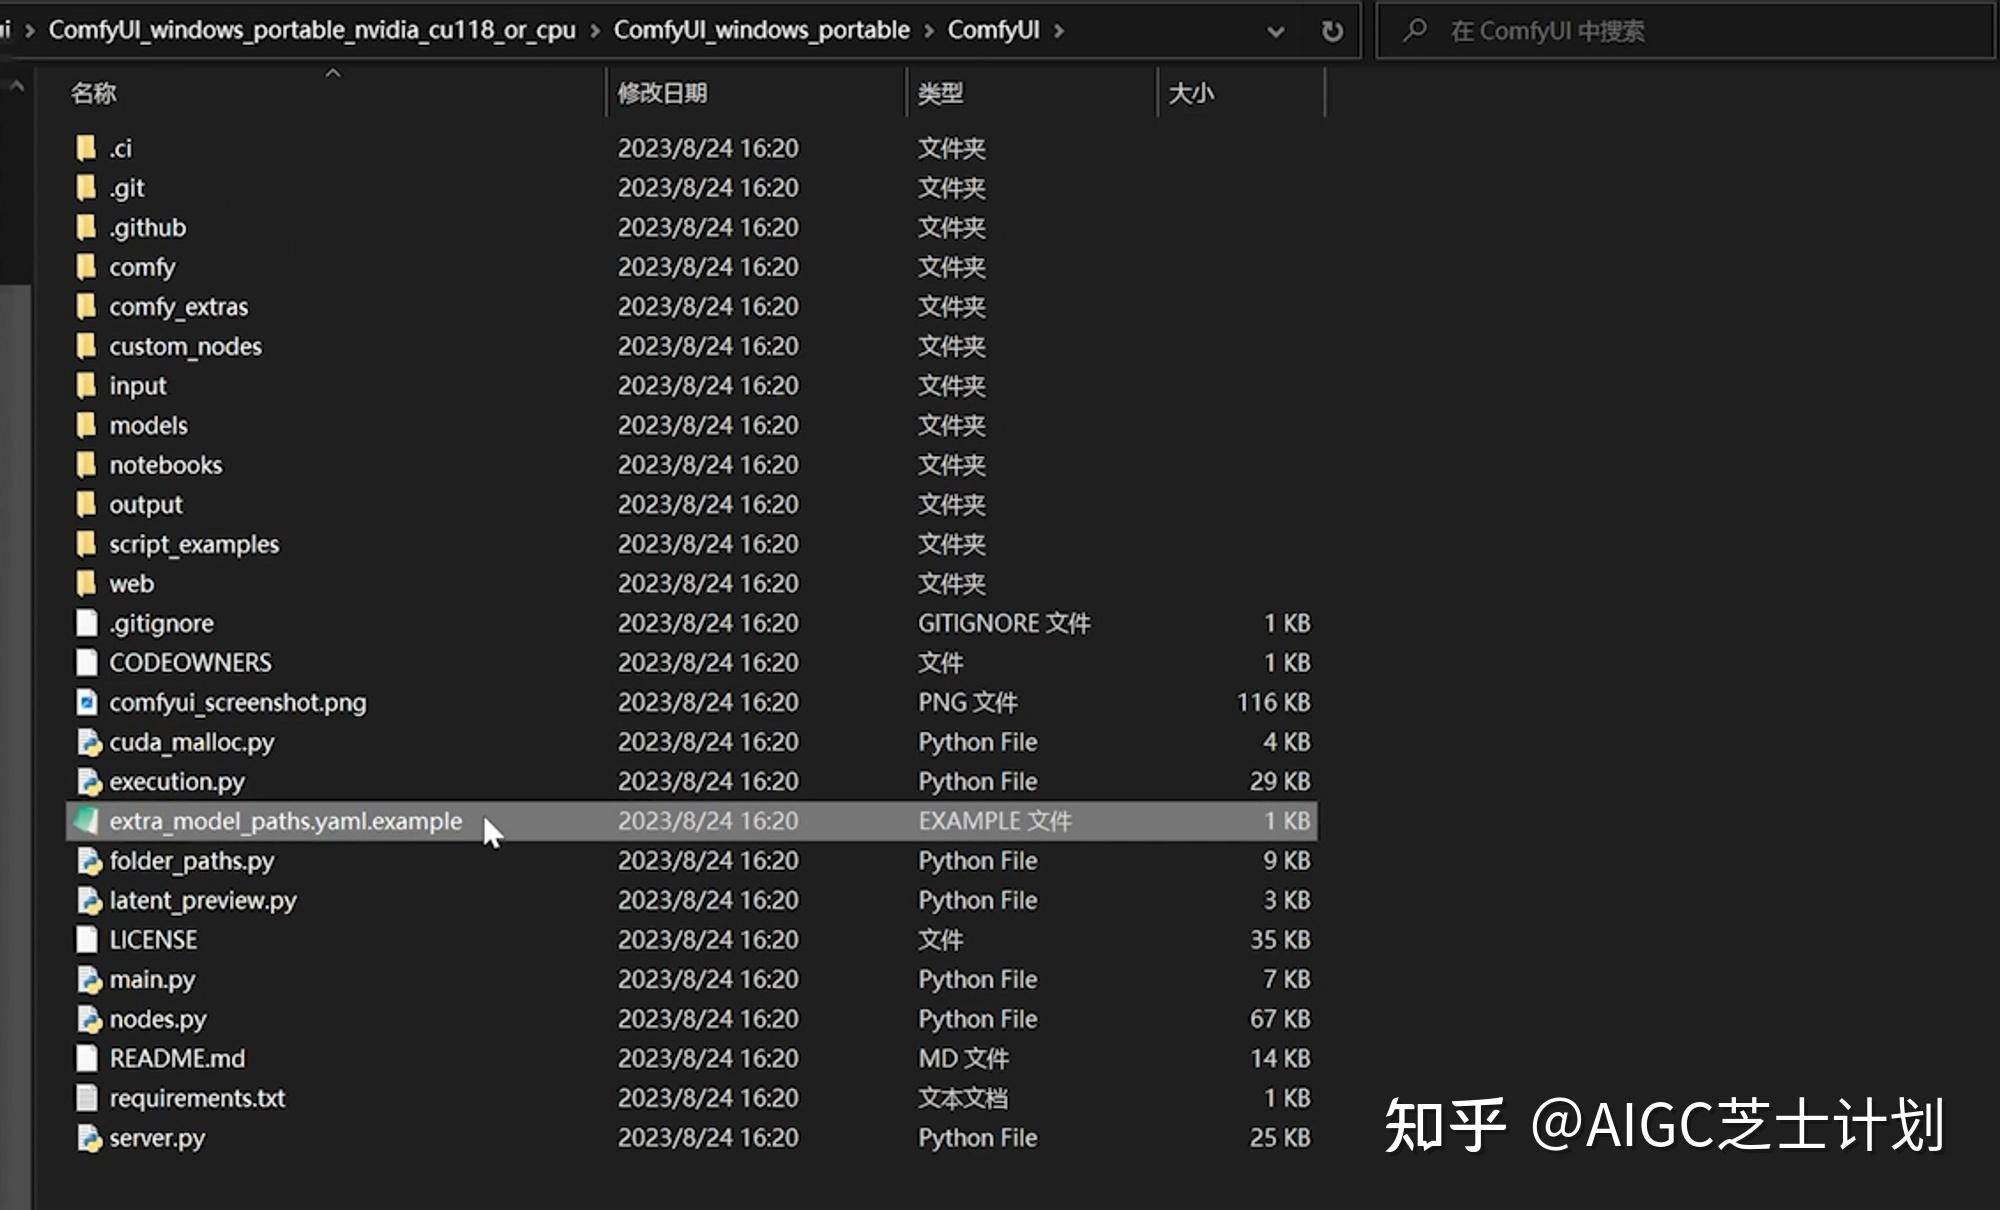Click the output folder icon
The width and height of the screenshot is (2000, 1210).
(87, 505)
